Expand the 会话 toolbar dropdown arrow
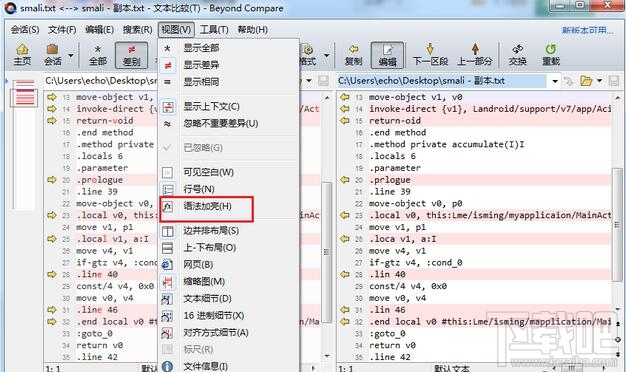The width and height of the screenshot is (626, 372). click(71, 55)
